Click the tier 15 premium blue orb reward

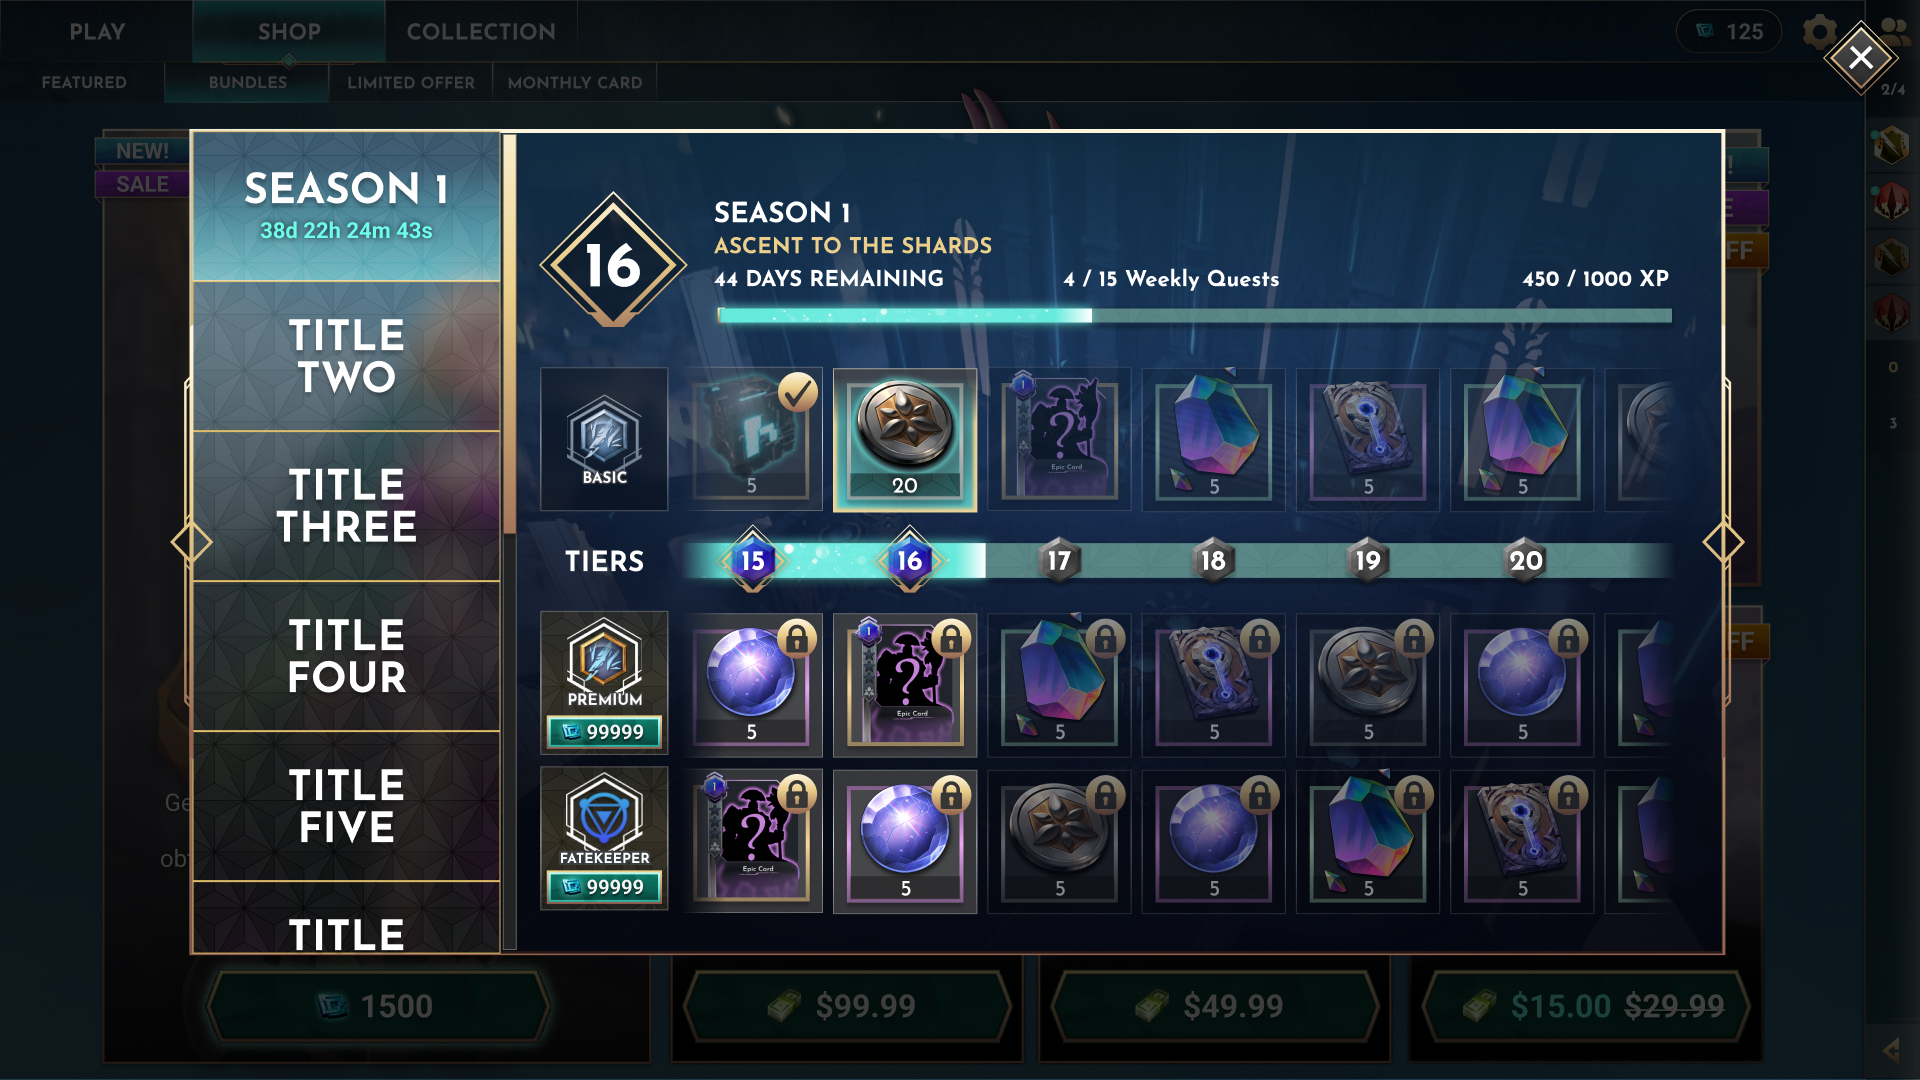[751, 685]
